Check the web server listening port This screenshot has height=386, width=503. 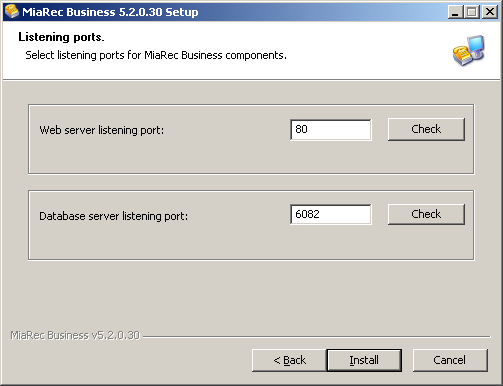pos(426,129)
